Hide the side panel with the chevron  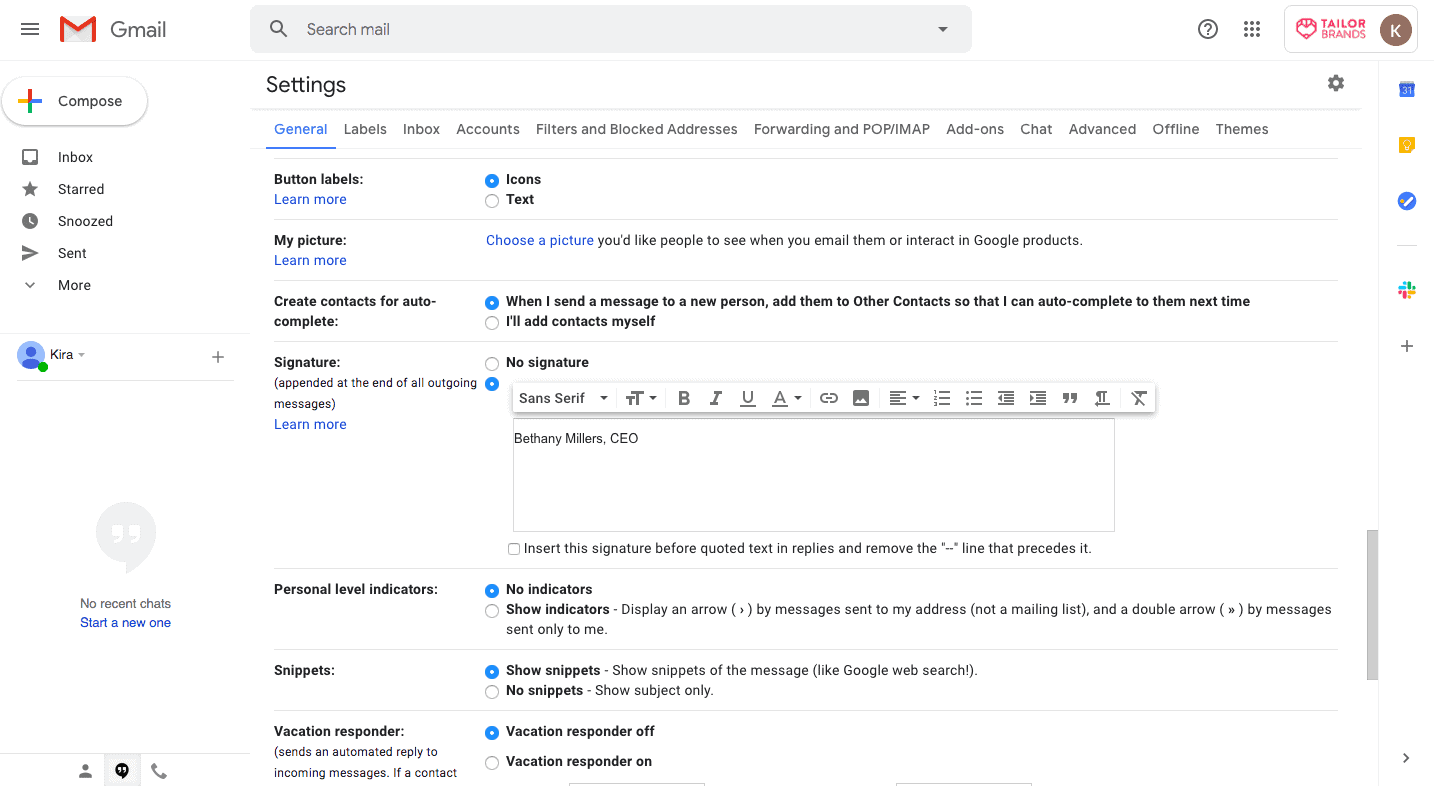point(1407,758)
